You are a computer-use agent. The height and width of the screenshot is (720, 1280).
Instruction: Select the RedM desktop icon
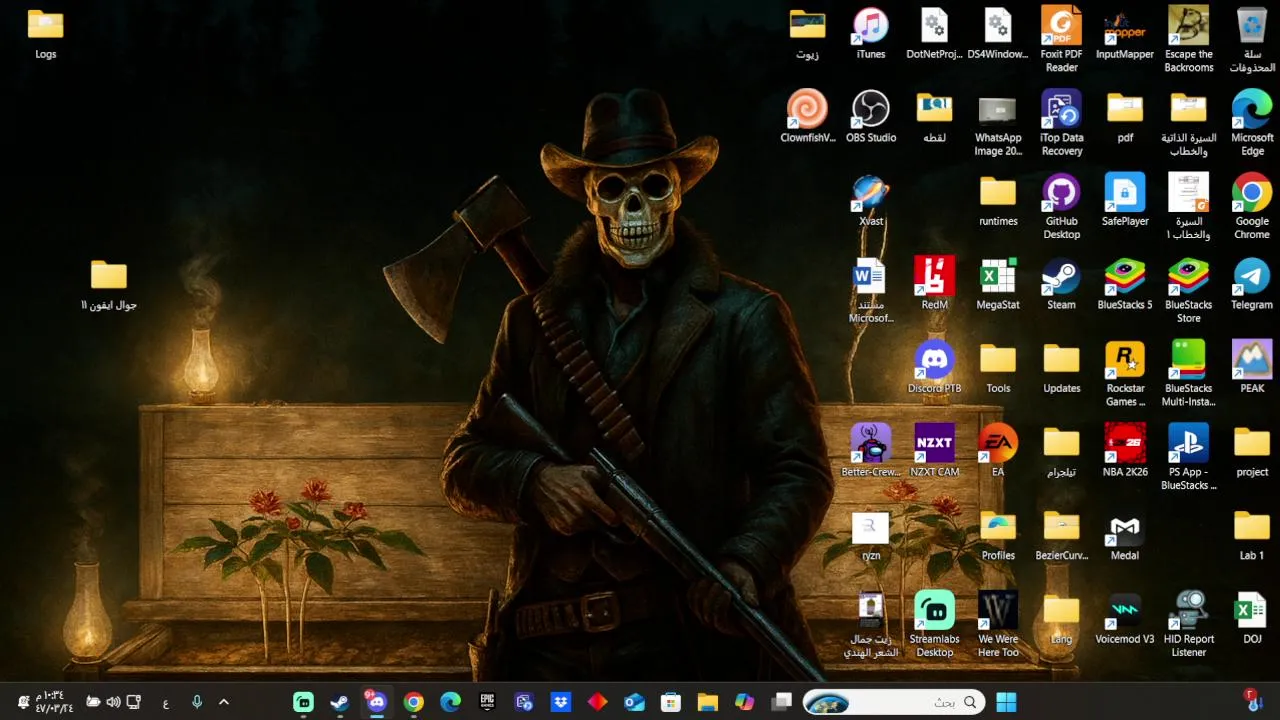click(x=934, y=284)
